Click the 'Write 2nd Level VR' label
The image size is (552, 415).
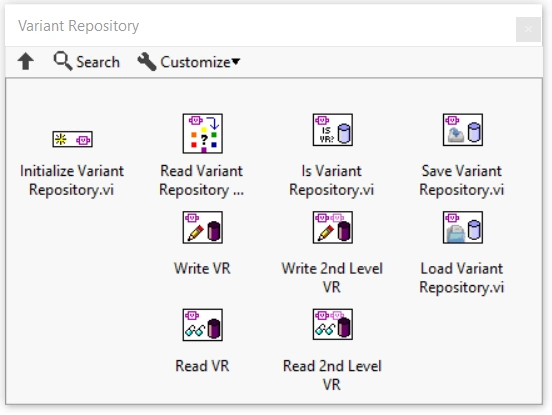(x=332, y=278)
